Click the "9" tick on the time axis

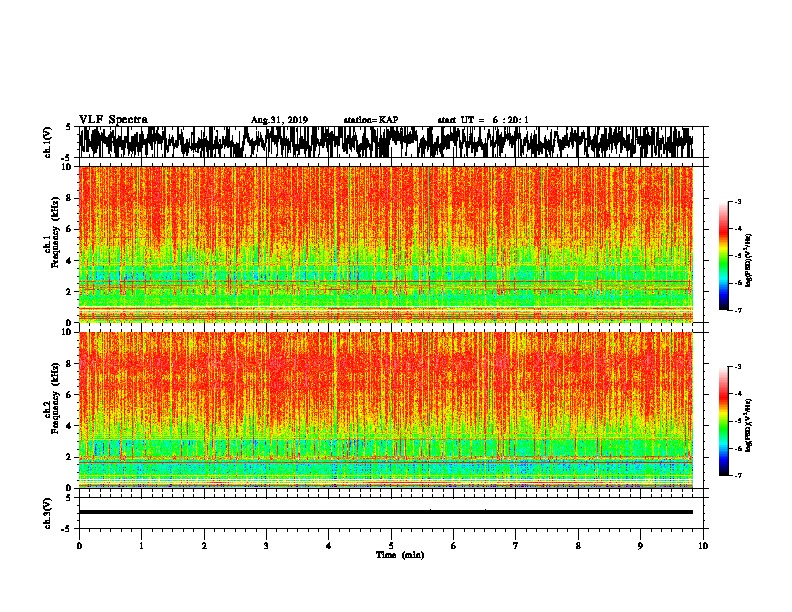click(x=640, y=546)
